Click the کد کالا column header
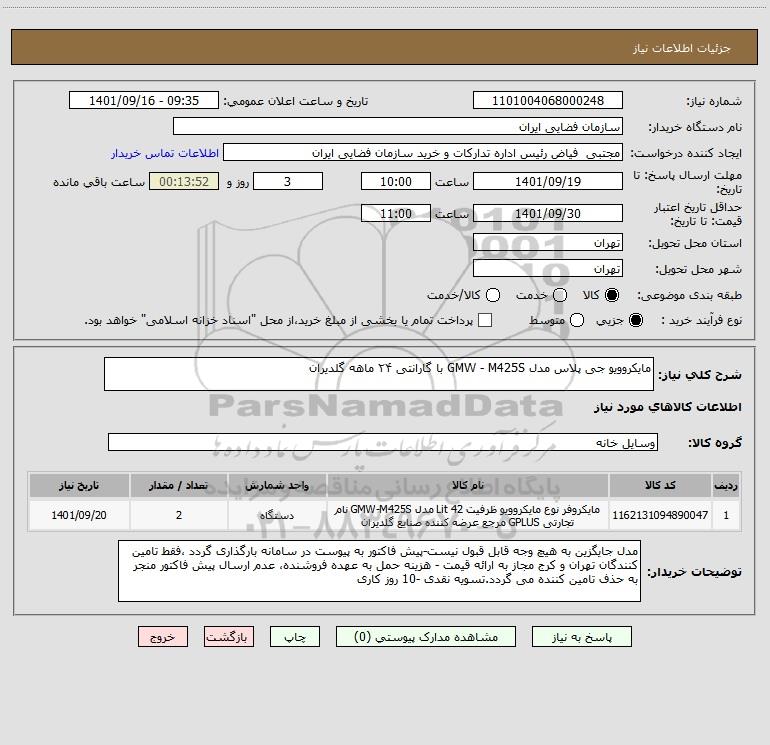 click(x=660, y=485)
